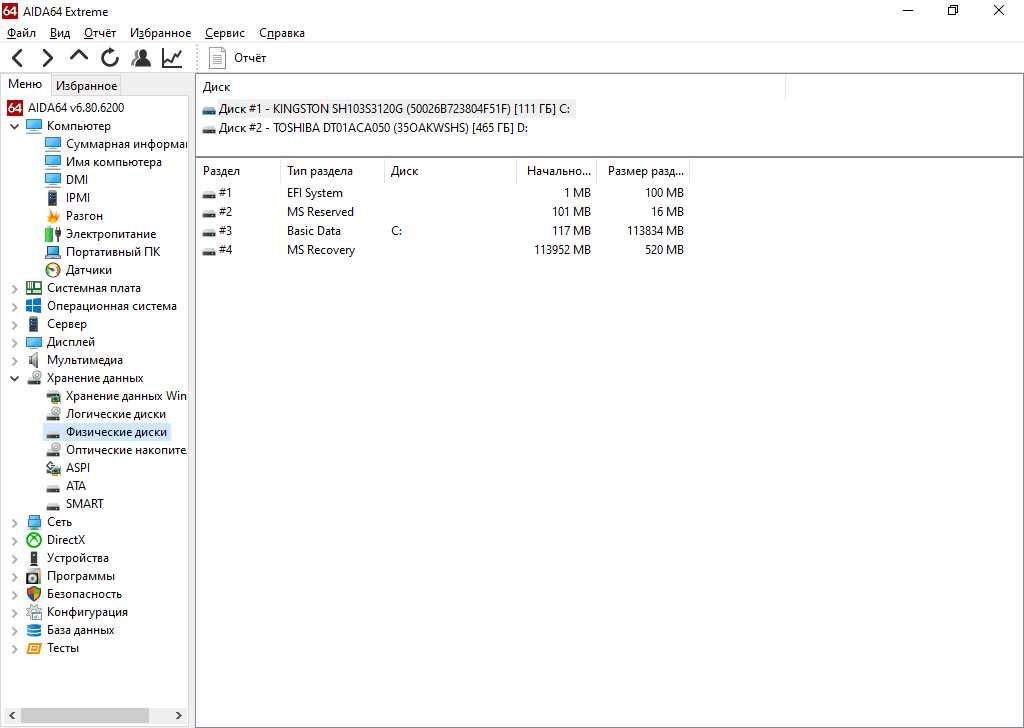Click the Оптические накопители disc icon

53,450
